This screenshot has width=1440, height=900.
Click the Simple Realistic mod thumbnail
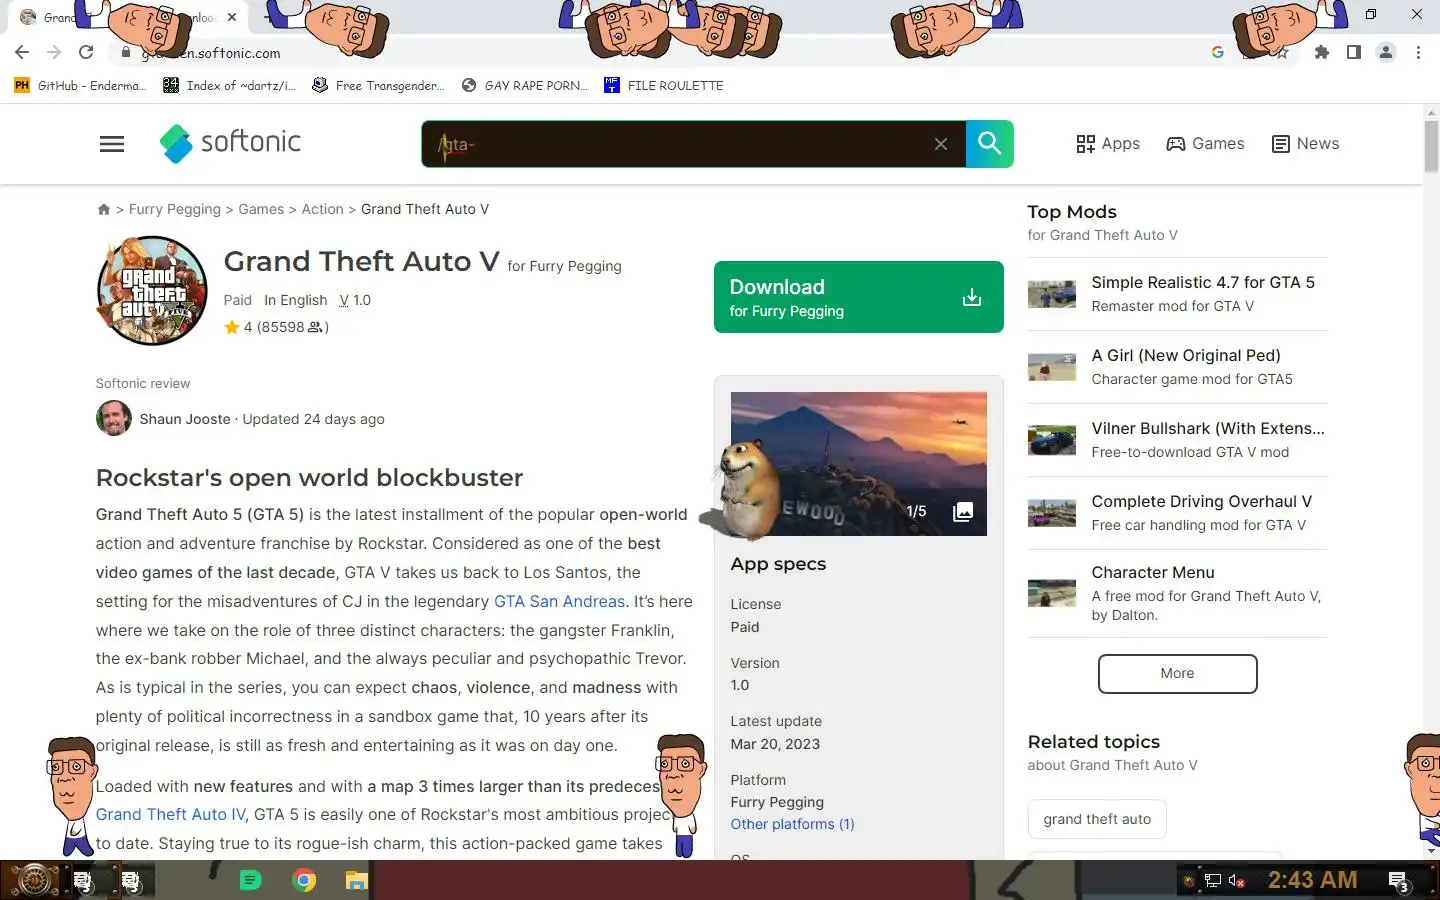pos(1052,294)
